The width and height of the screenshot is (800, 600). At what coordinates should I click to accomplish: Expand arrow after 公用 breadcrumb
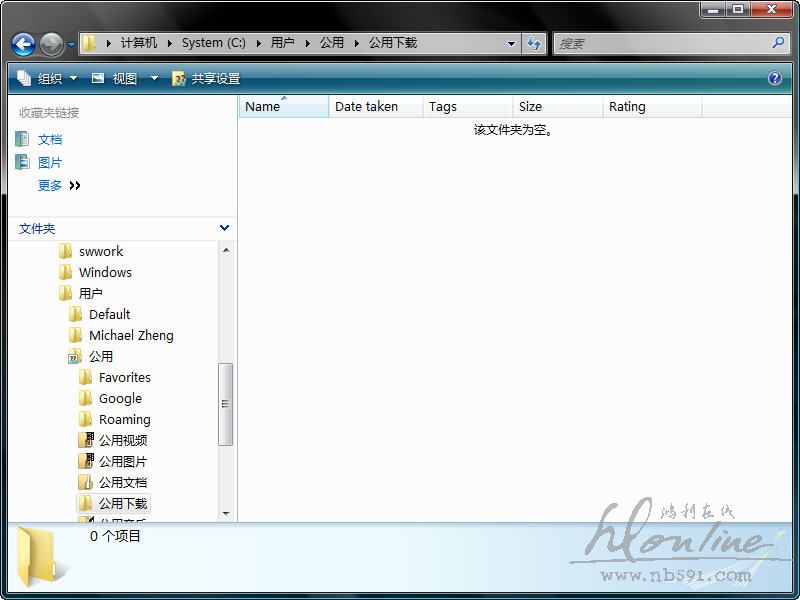357,43
